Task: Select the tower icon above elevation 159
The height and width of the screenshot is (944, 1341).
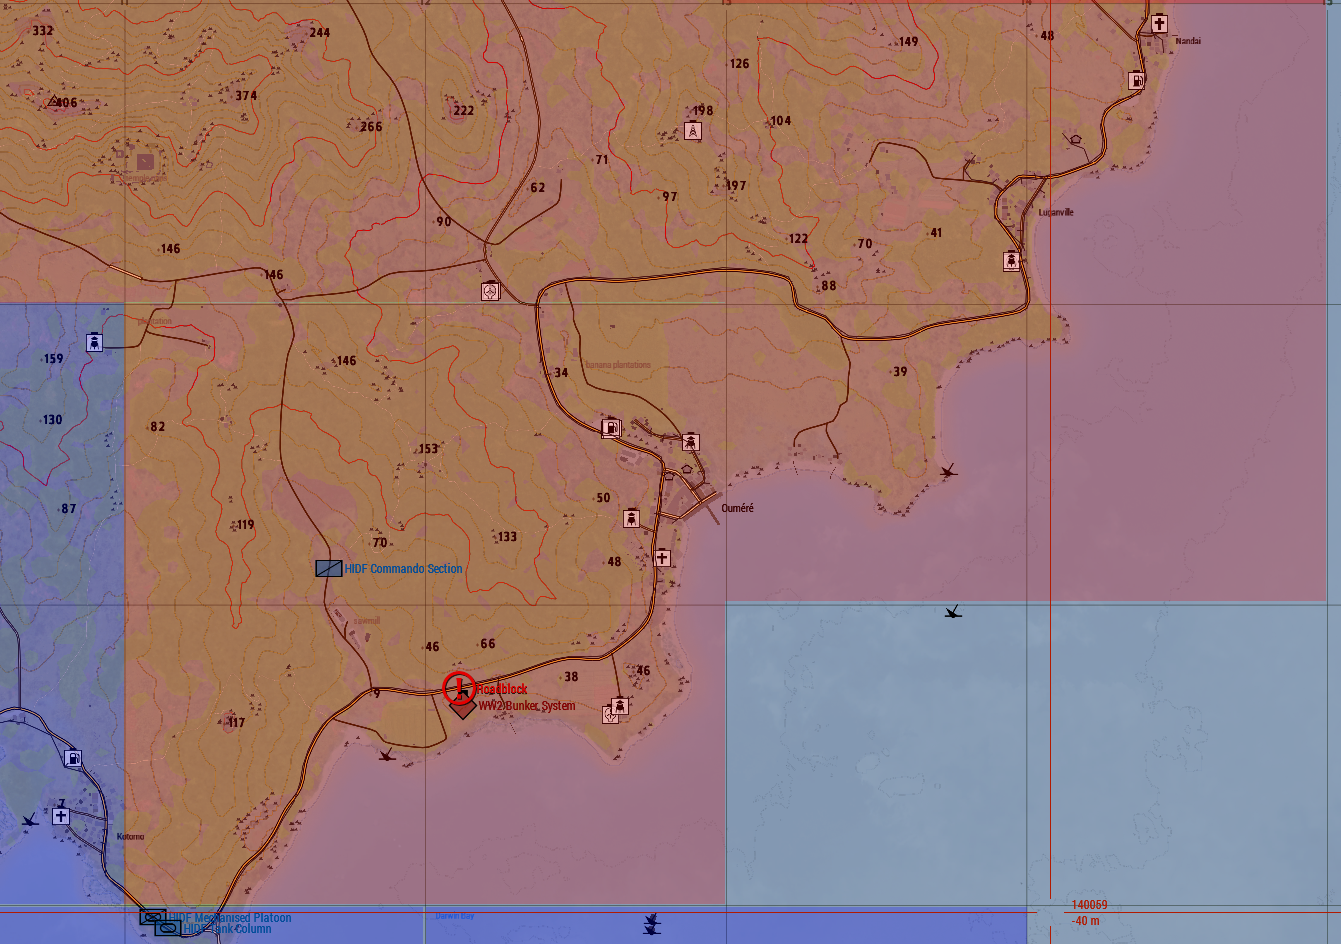Action: pos(94,342)
